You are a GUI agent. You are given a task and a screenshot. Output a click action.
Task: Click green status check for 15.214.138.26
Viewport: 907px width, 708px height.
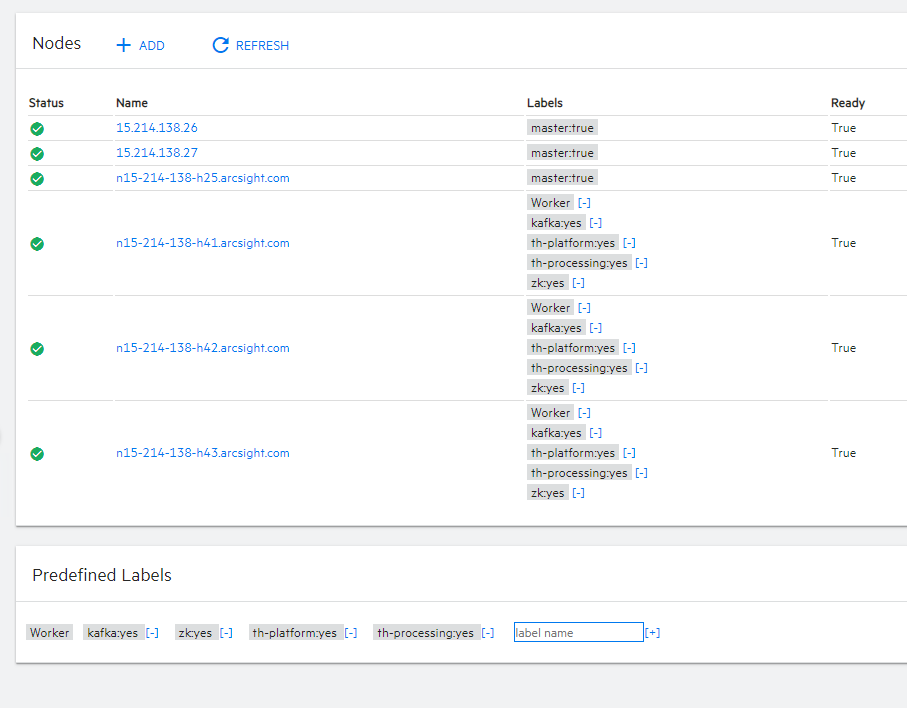click(37, 128)
